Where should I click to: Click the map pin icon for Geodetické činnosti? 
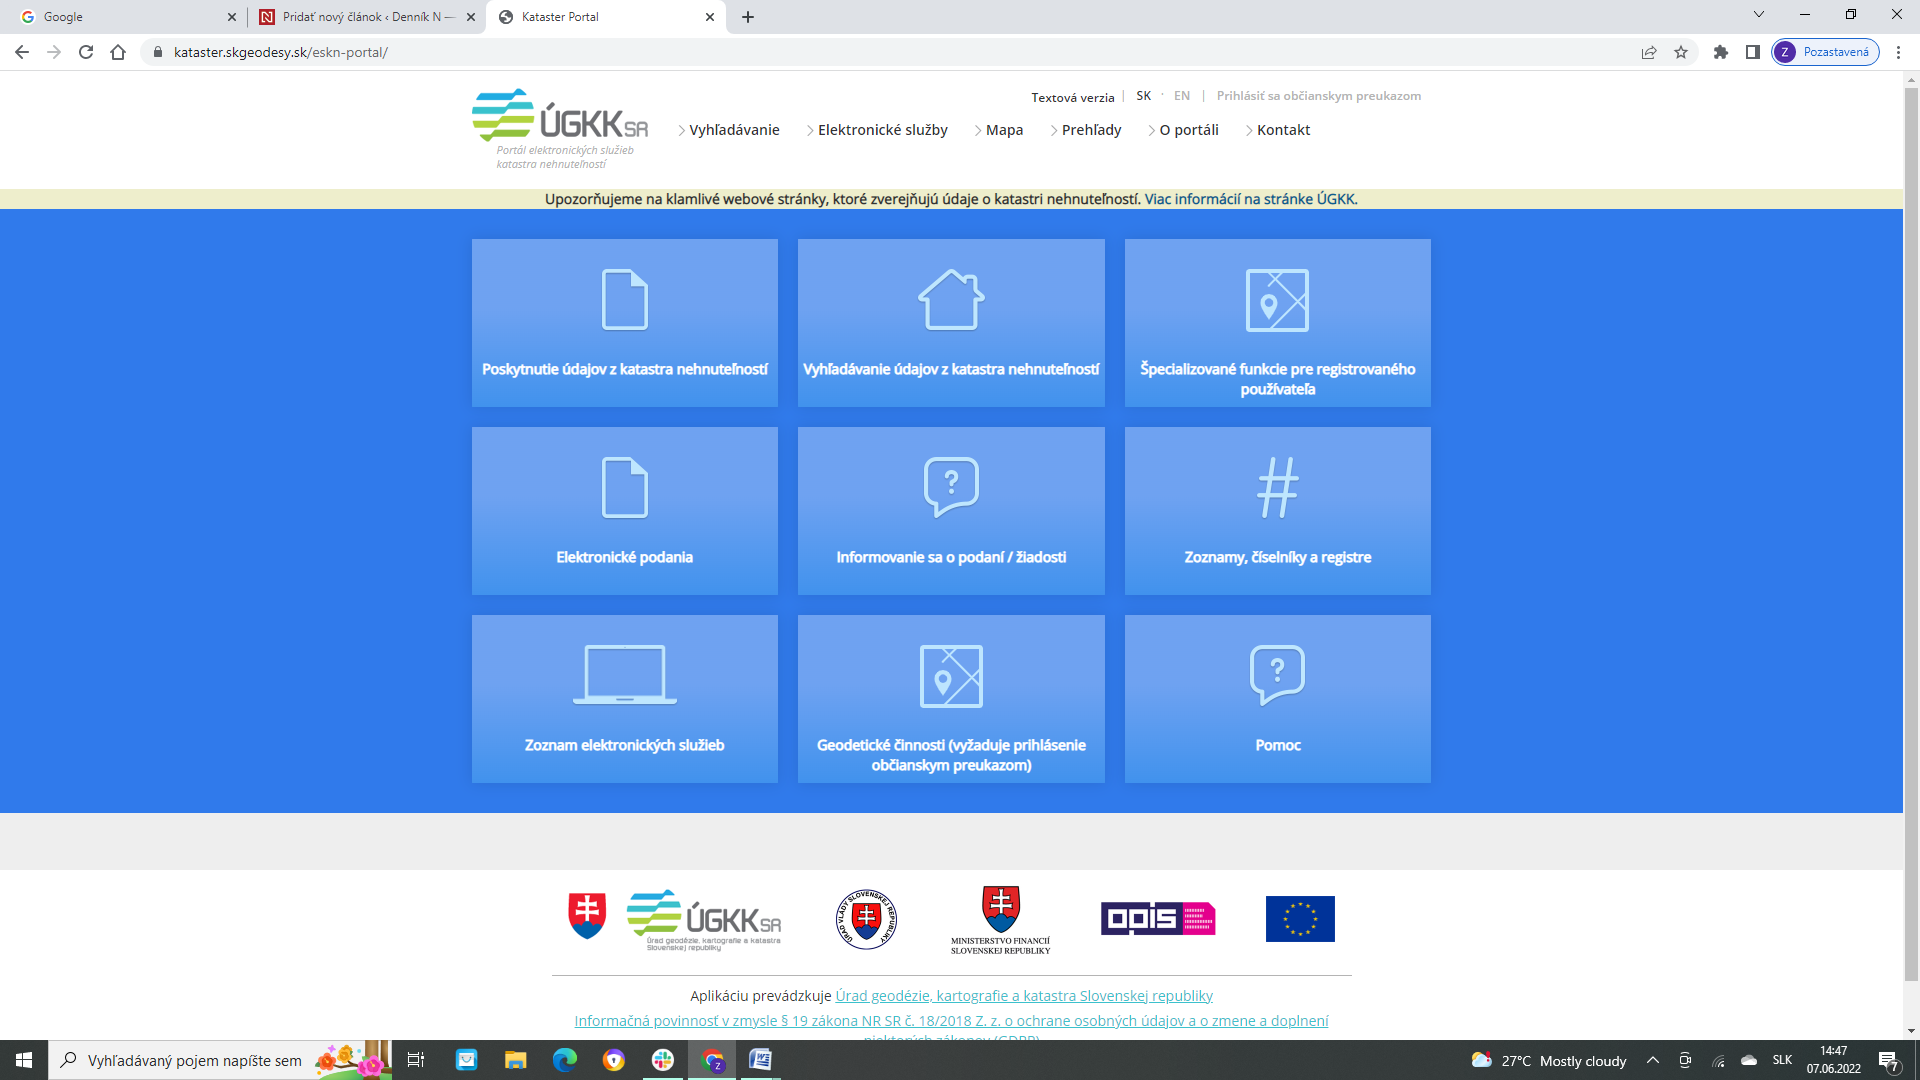[x=951, y=676]
